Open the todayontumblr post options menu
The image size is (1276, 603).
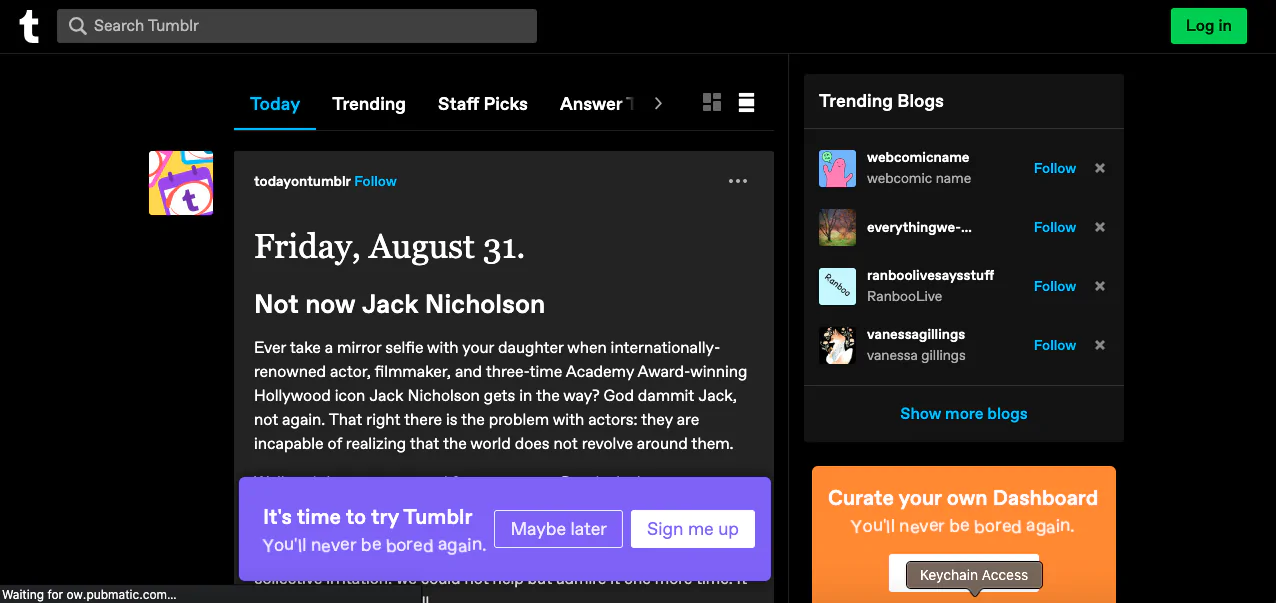738,181
